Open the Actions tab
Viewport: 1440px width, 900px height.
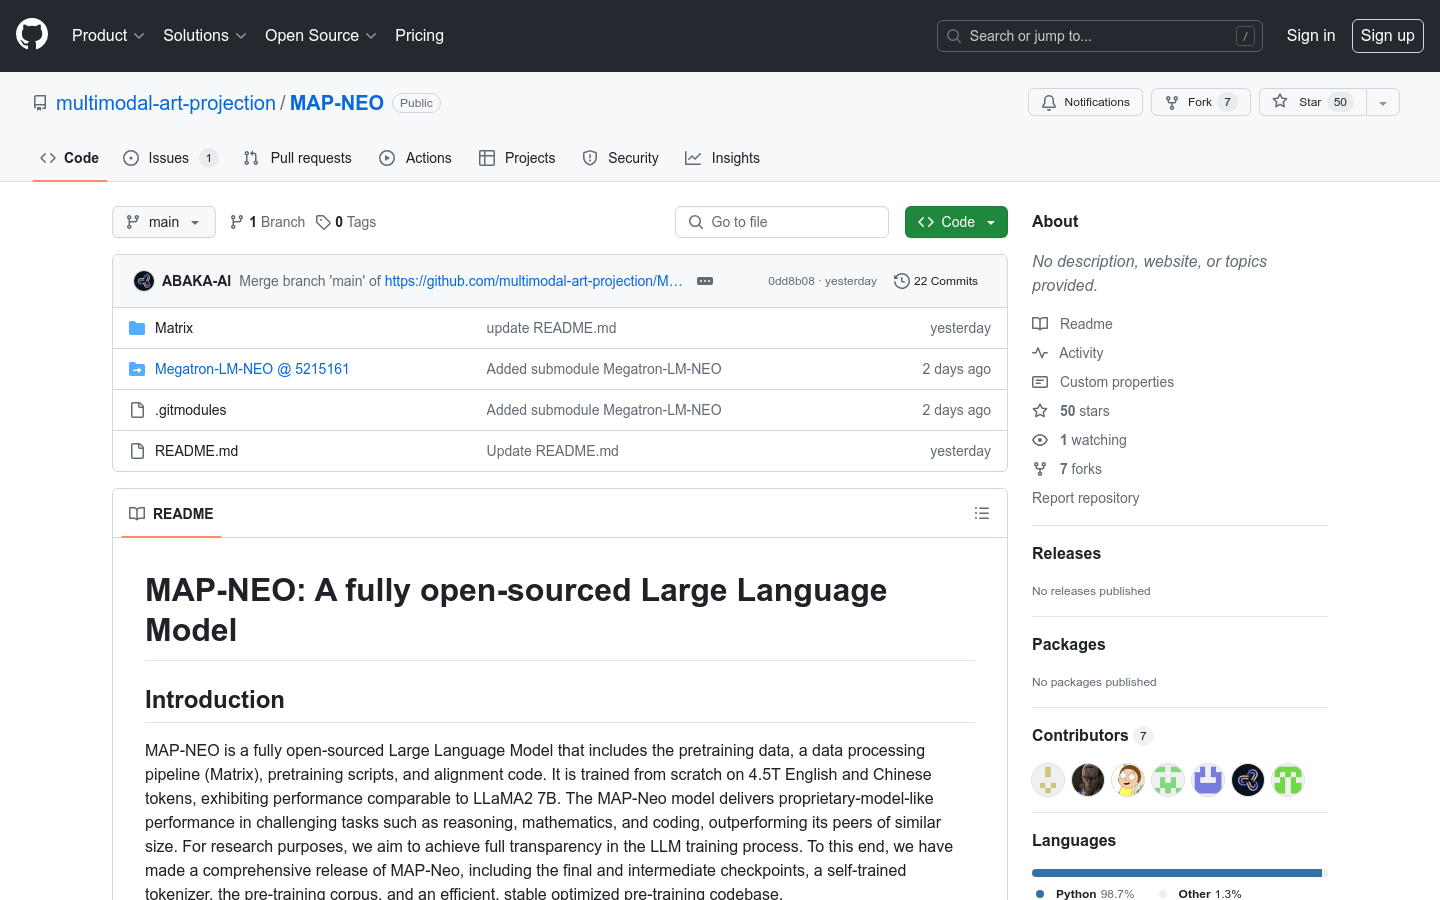[x=415, y=158]
